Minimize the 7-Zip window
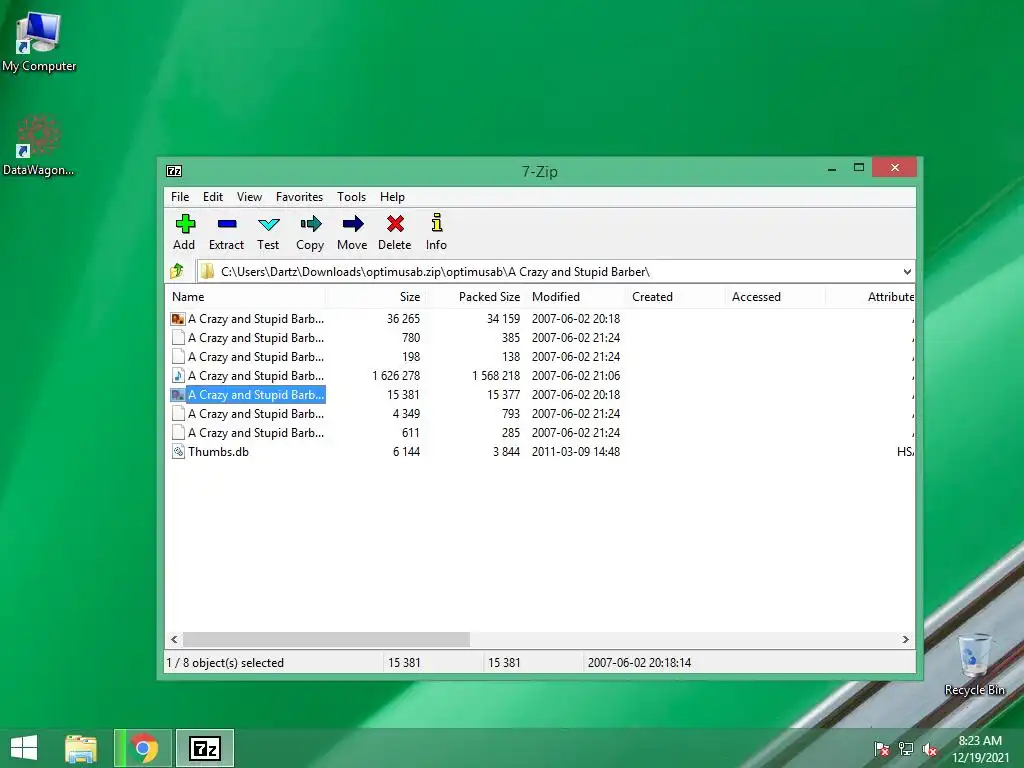This screenshot has height=768, width=1024. (x=831, y=169)
